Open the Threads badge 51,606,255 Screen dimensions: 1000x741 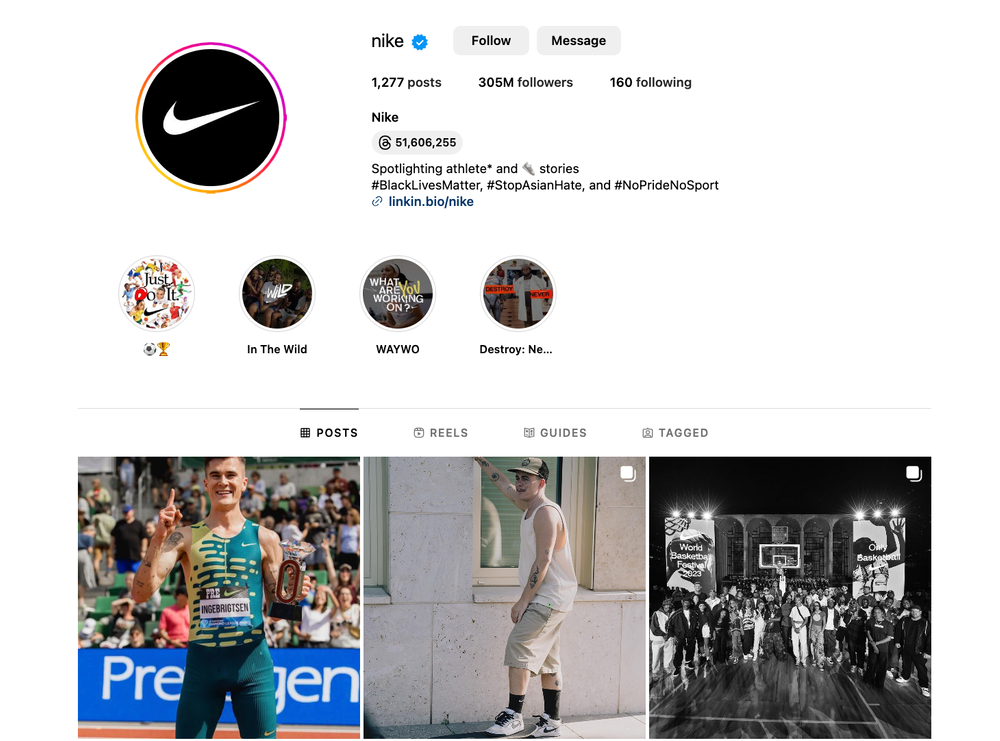tap(417, 142)
